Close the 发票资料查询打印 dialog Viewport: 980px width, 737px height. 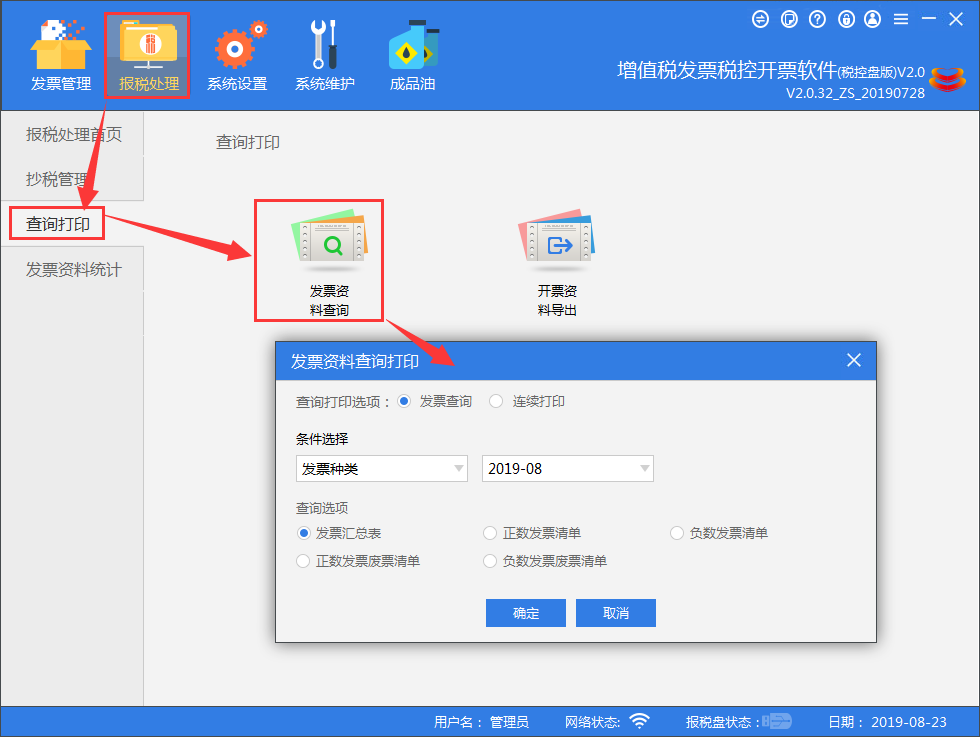[x=854, y=360]
